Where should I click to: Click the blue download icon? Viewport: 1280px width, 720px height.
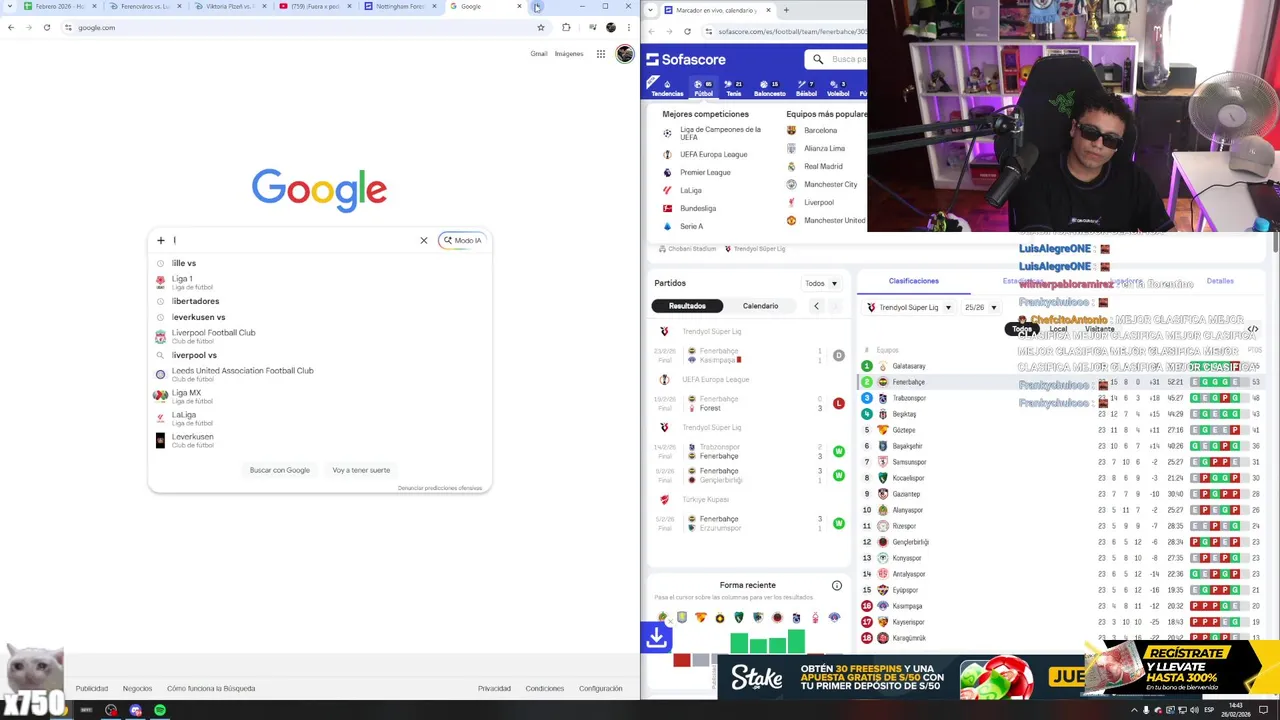656,637
